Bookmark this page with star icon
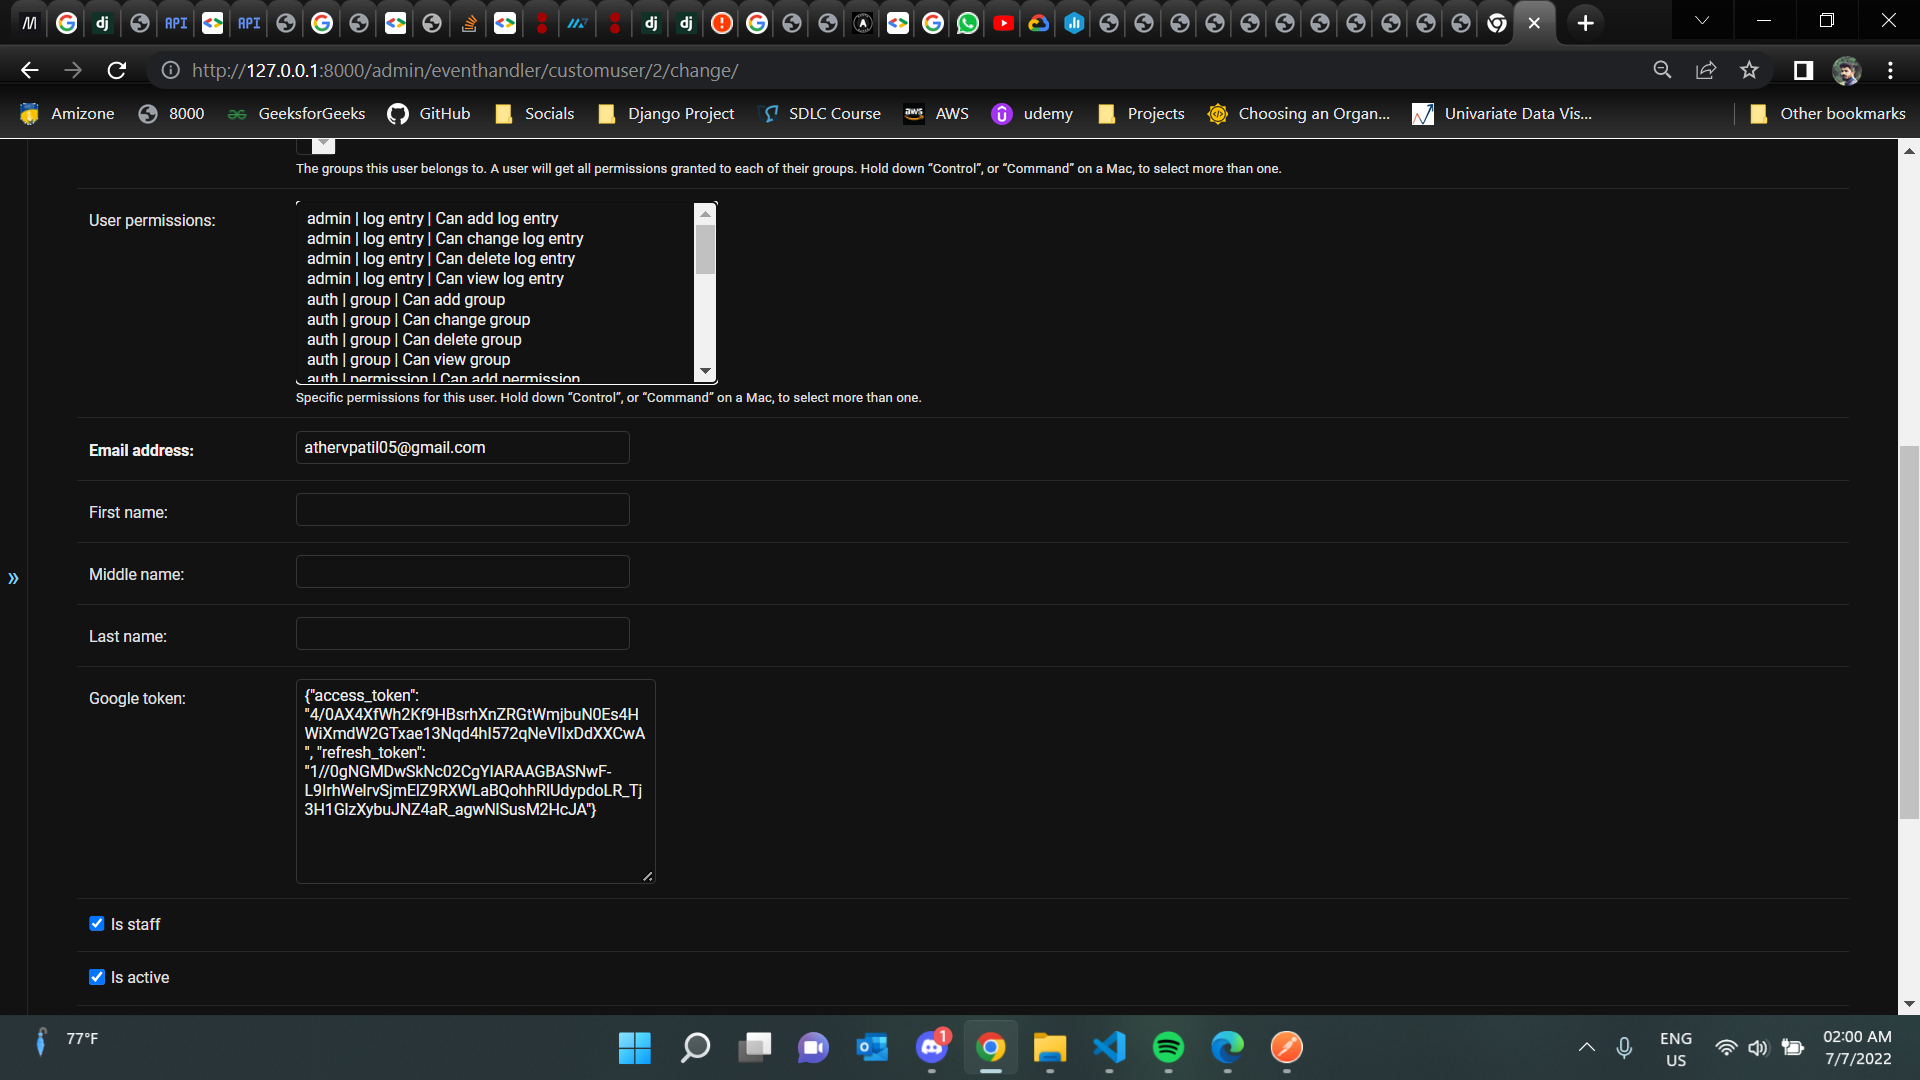Screen dimensions: 1920x1080 tap(1749, 70)
